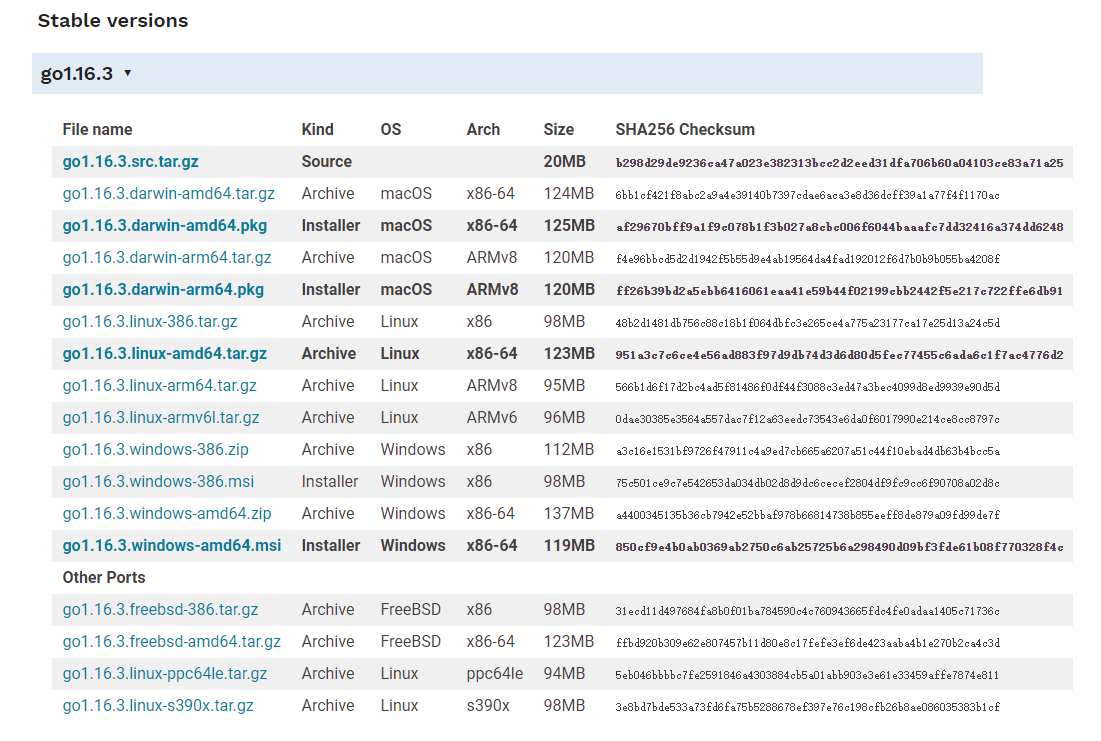Image resolution: width=1101 pixels, height=741 pixels.
Task: Open the go1.16.3.linux-386.tar.gz link
Action: coord(150,322)
